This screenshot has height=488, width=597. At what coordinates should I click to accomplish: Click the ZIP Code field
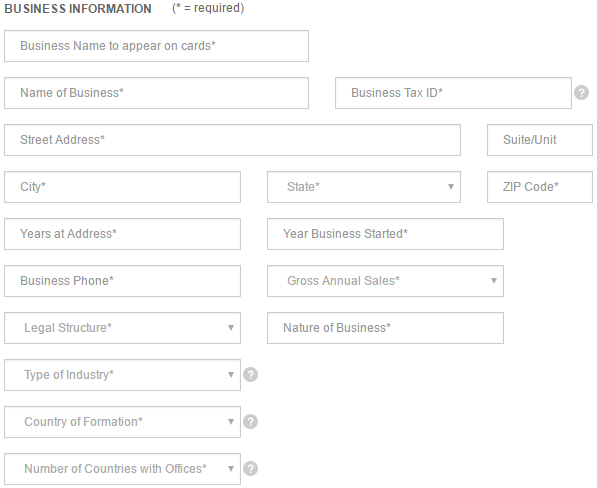[540, 187]
